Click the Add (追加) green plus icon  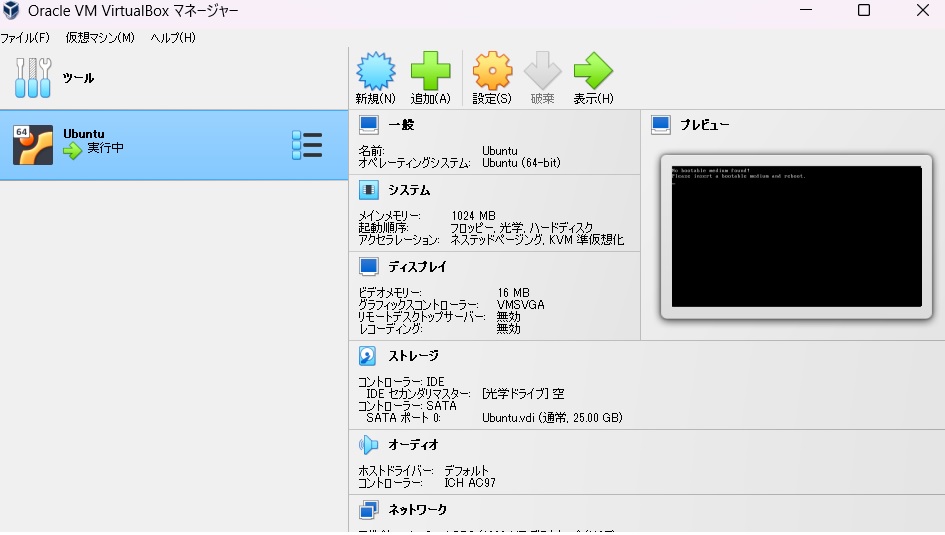click(x=430, y=70)
